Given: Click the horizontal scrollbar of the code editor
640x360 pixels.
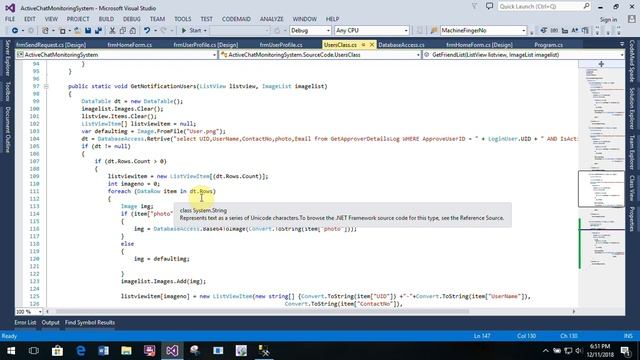Looking at the screenshot, I should (310, 311).
